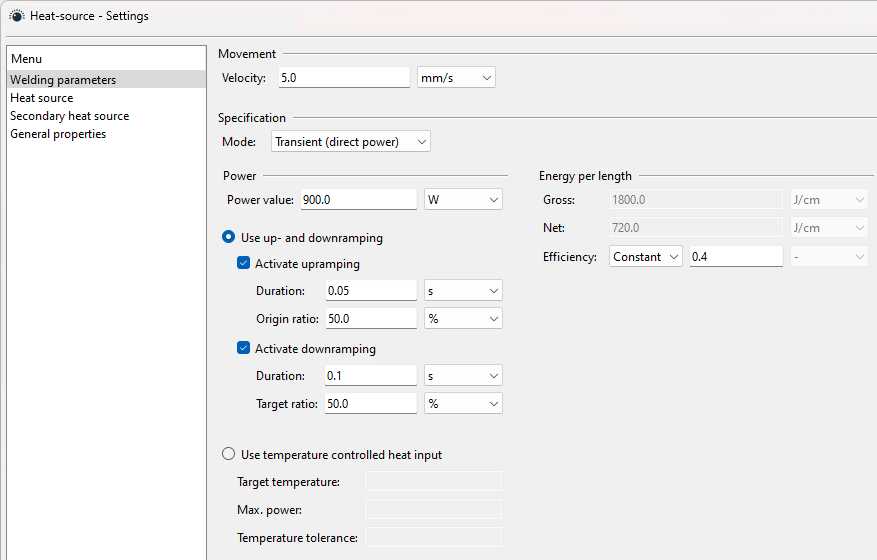Viewport: 877px width, 560px height.
Task: Toggle the Activate downramping checkbox
Action: [x=243, y=348]
